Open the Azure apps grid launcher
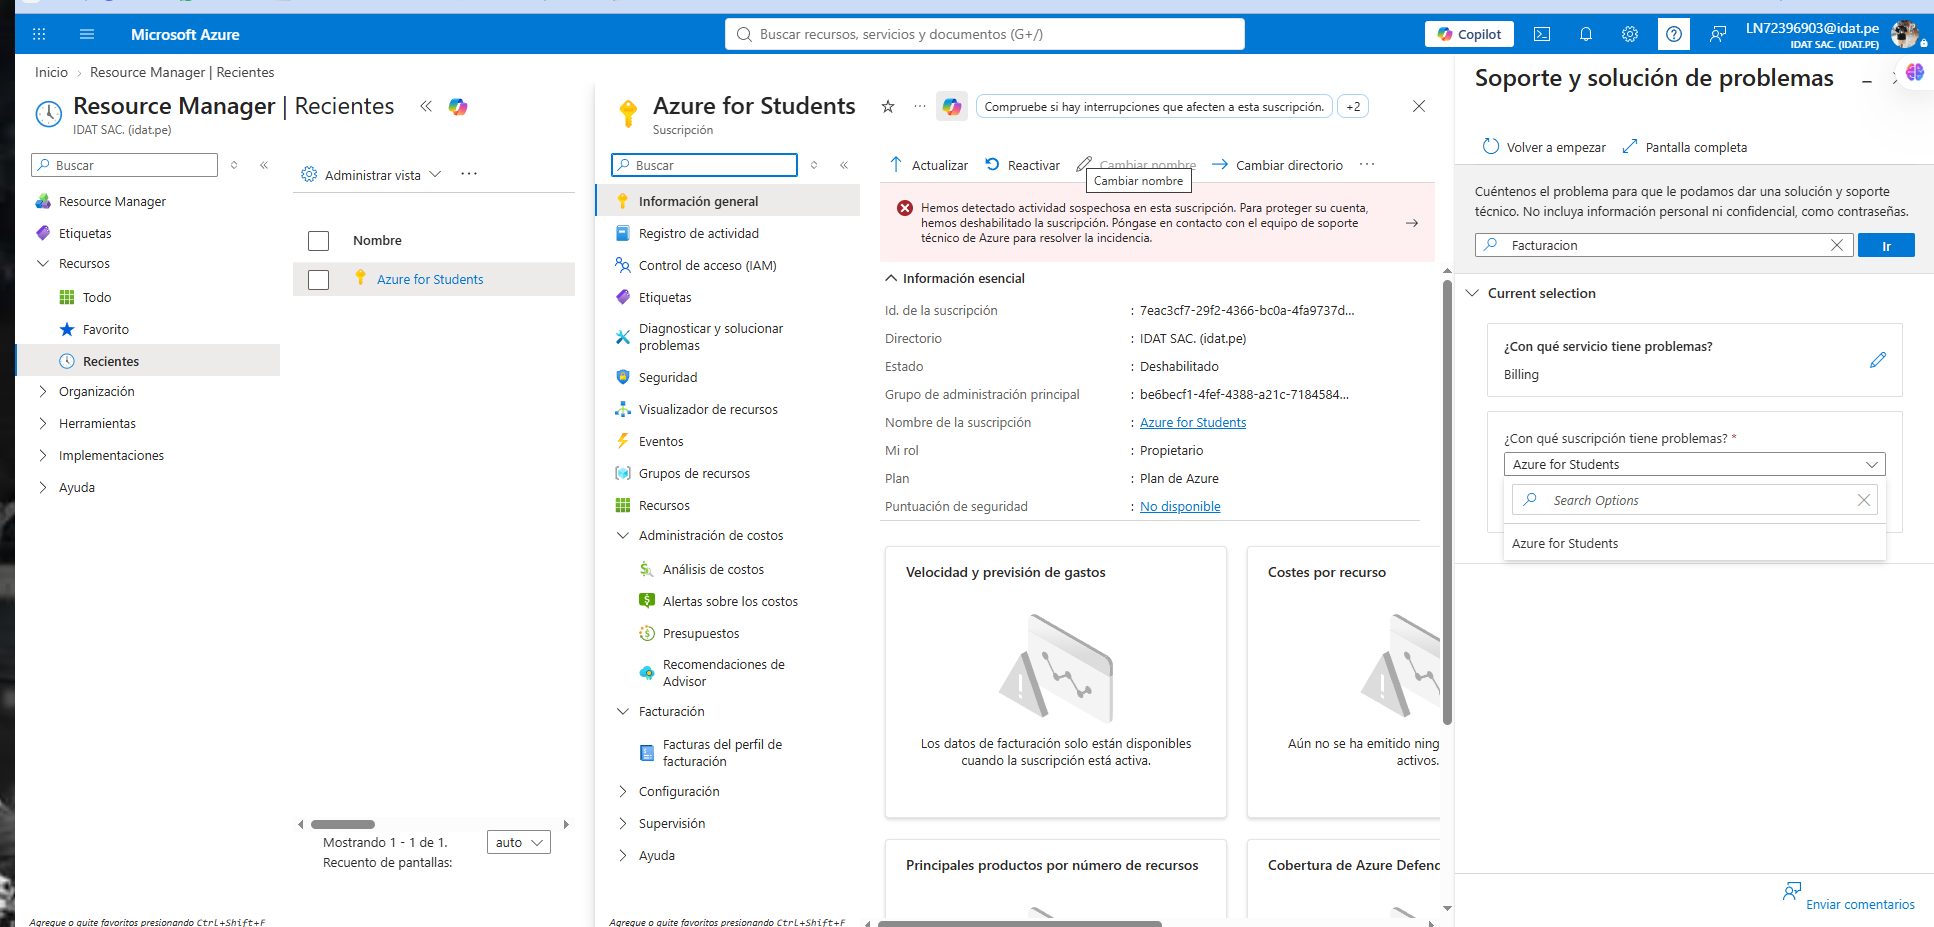Screen dimensions: 1934x927 pos(39,34)
